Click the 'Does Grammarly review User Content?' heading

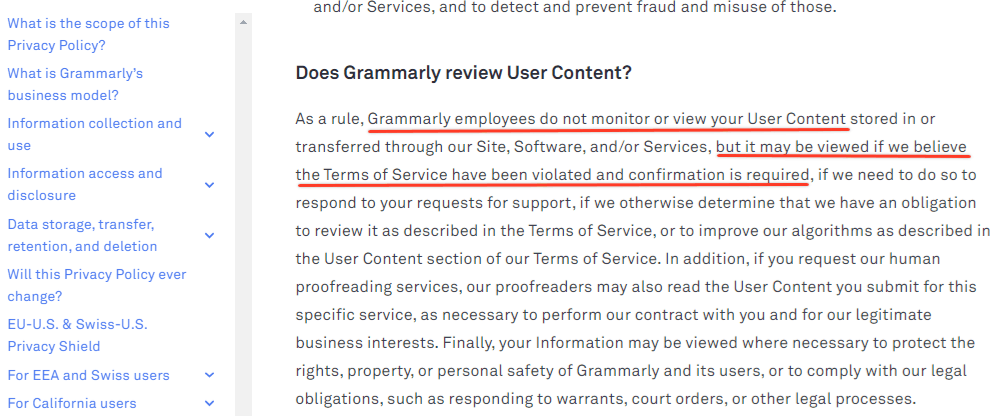(464, 73)
